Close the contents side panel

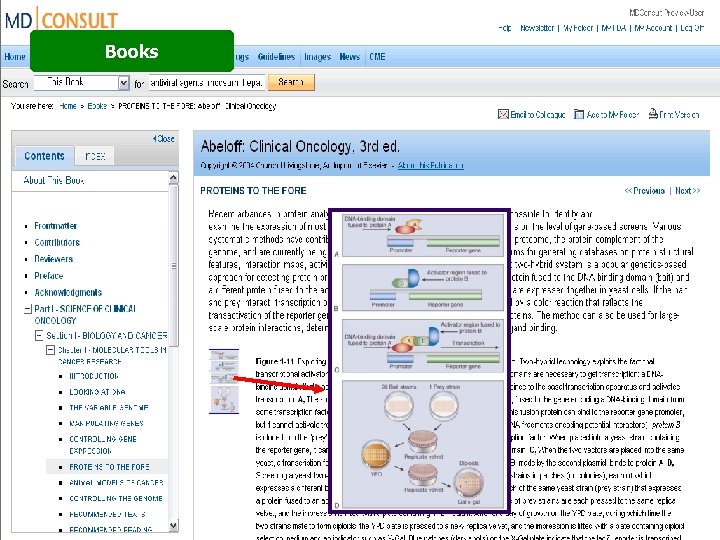tap(163, 139)
